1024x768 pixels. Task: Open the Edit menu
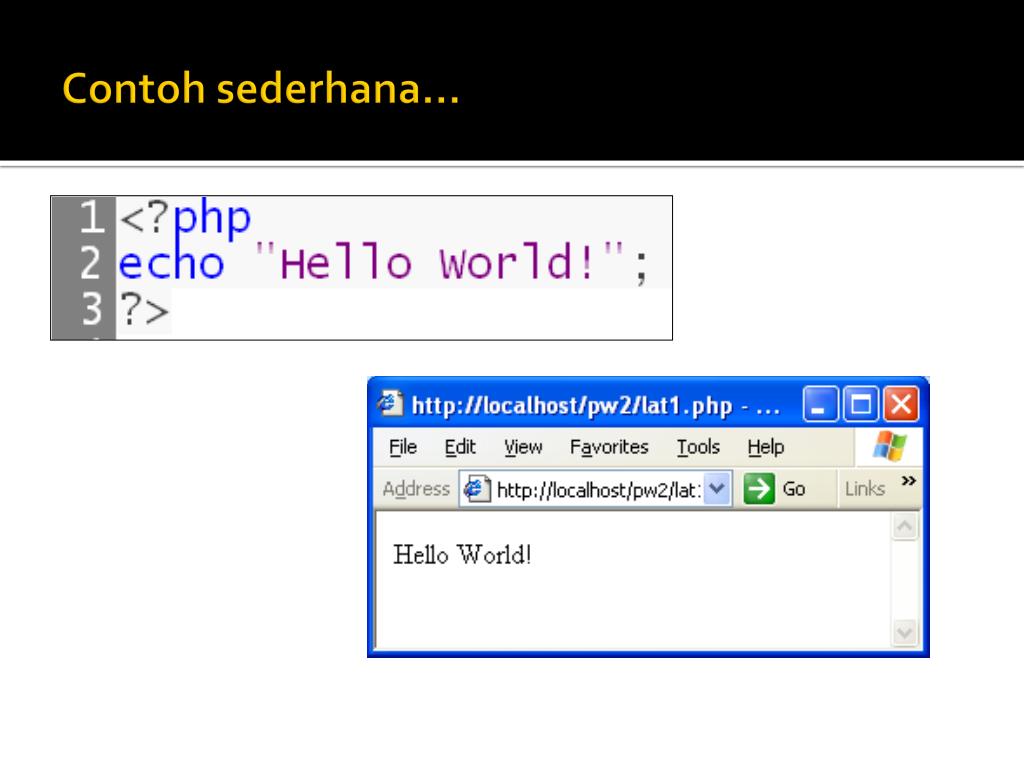click(x=460, y=447)
